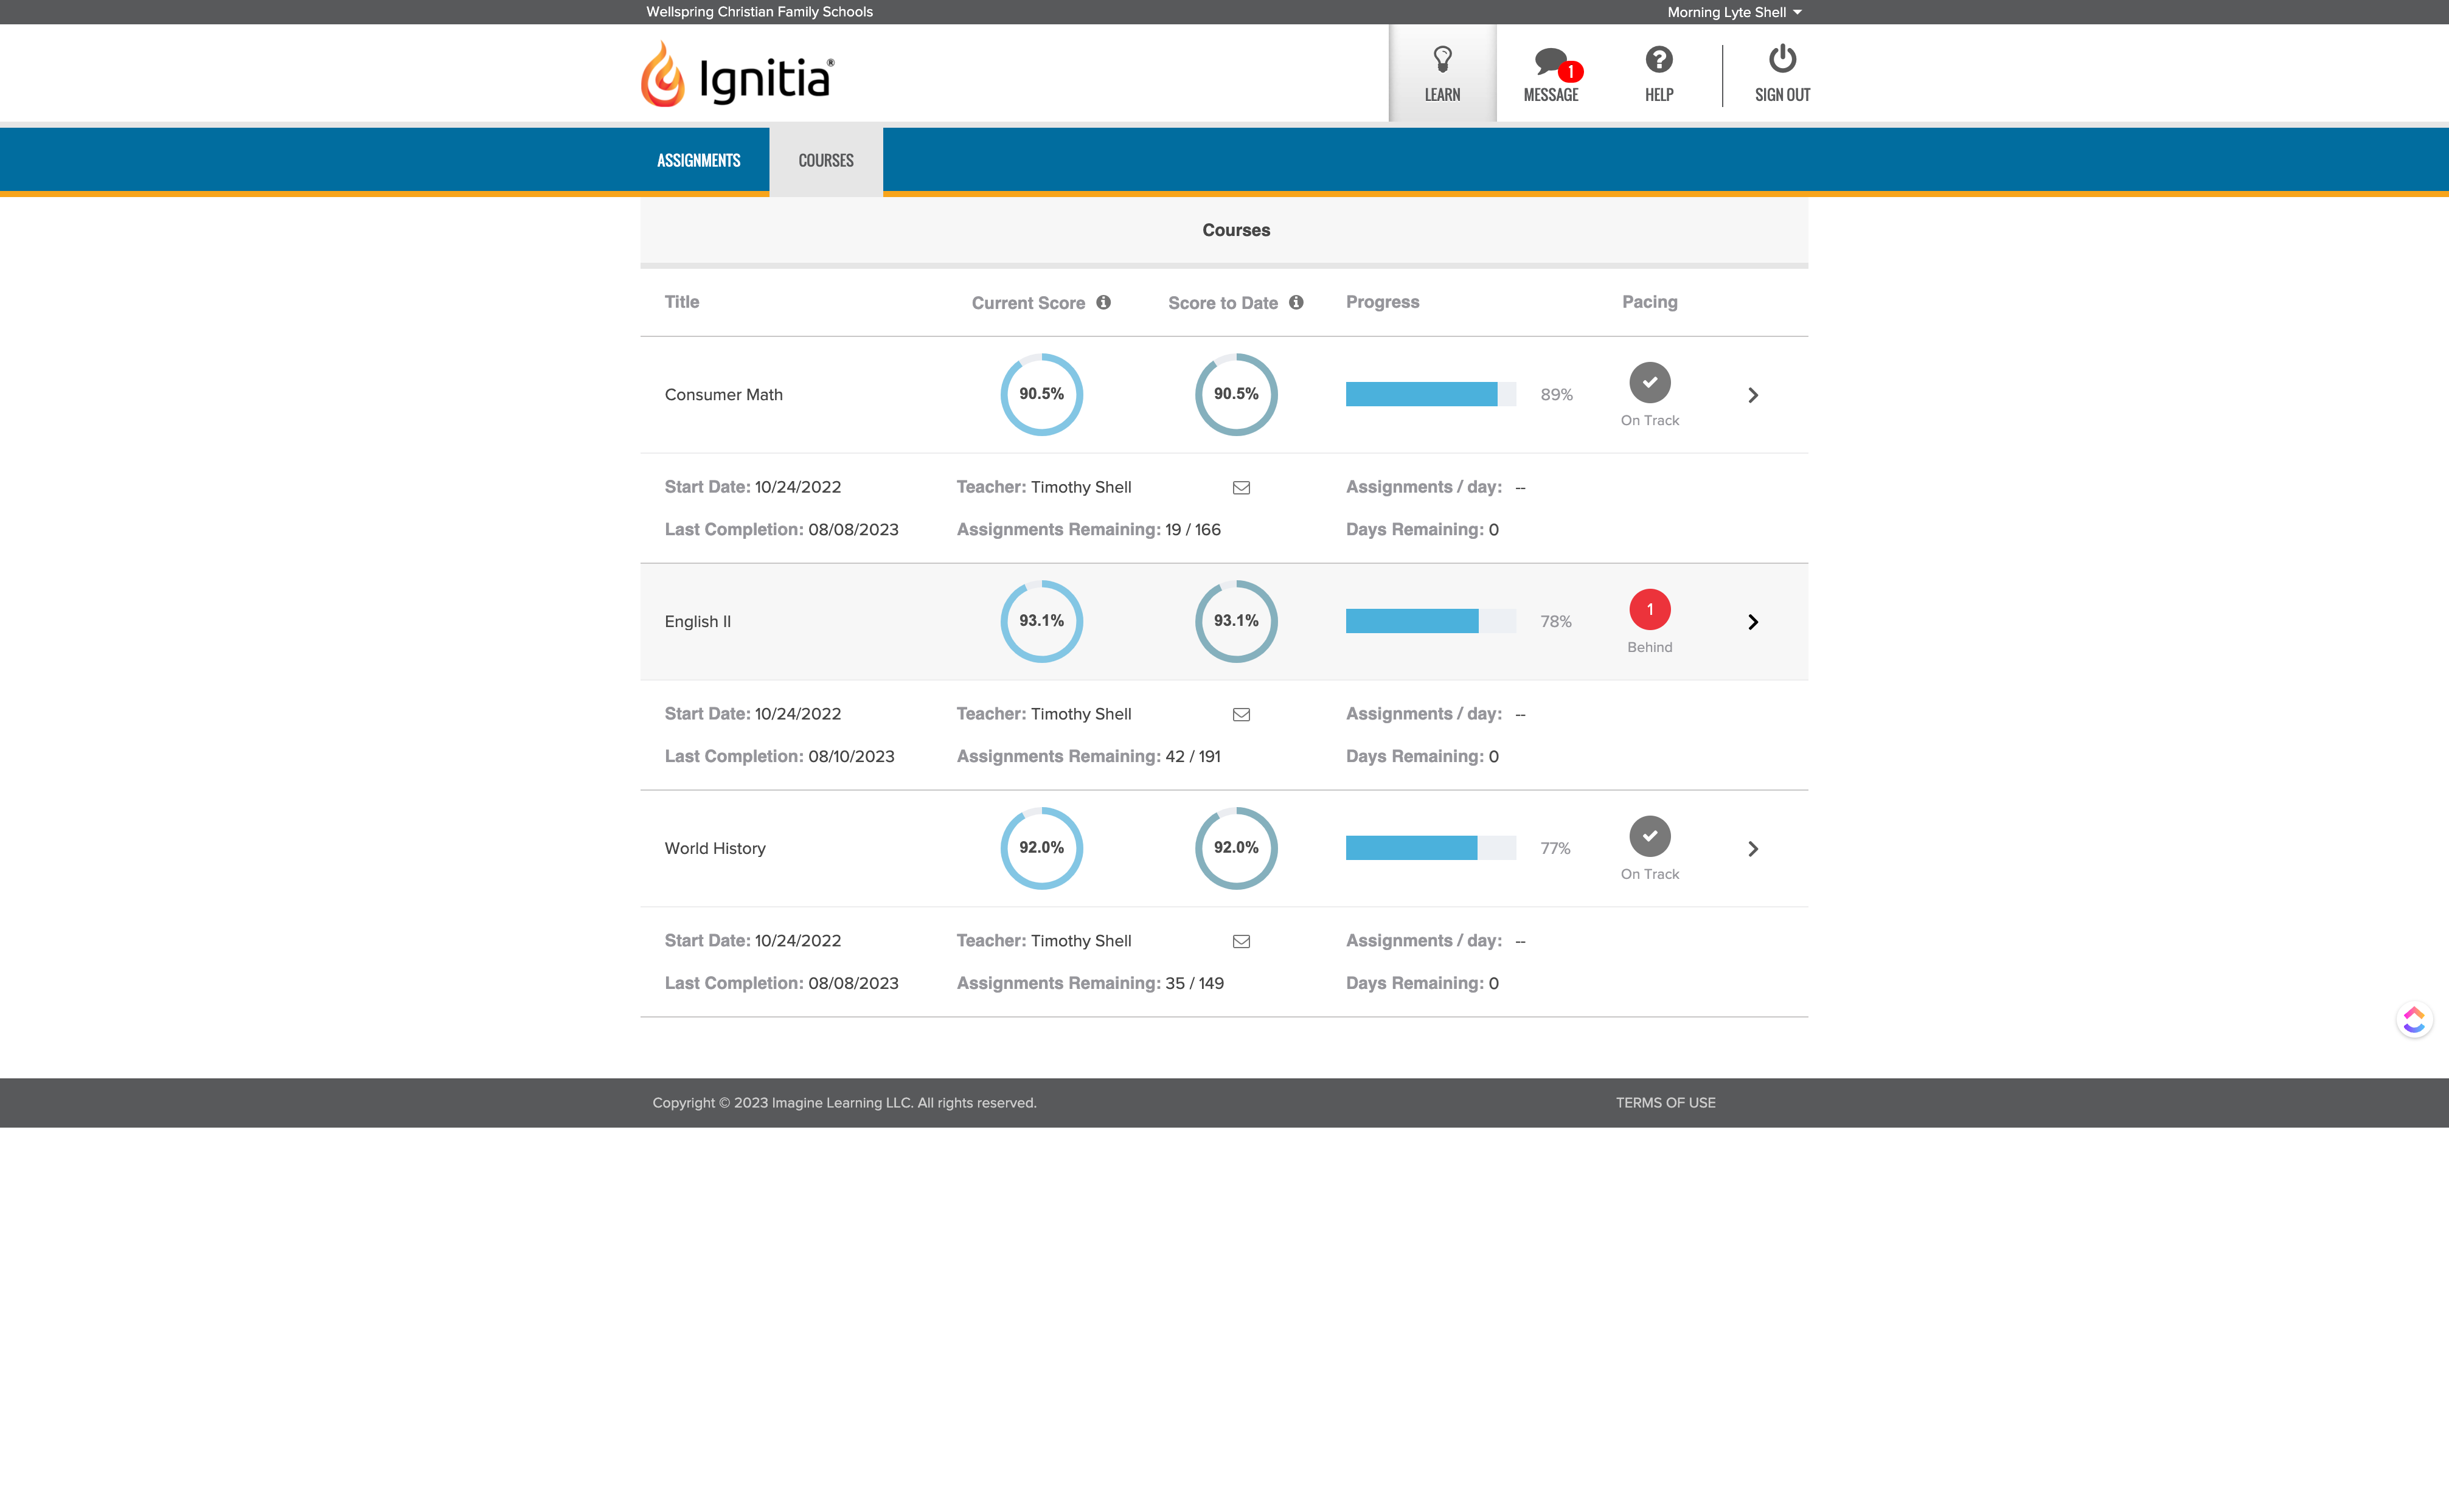Open the World History course title
This screenshot has width=2449, height=1512.
point(715,849)
